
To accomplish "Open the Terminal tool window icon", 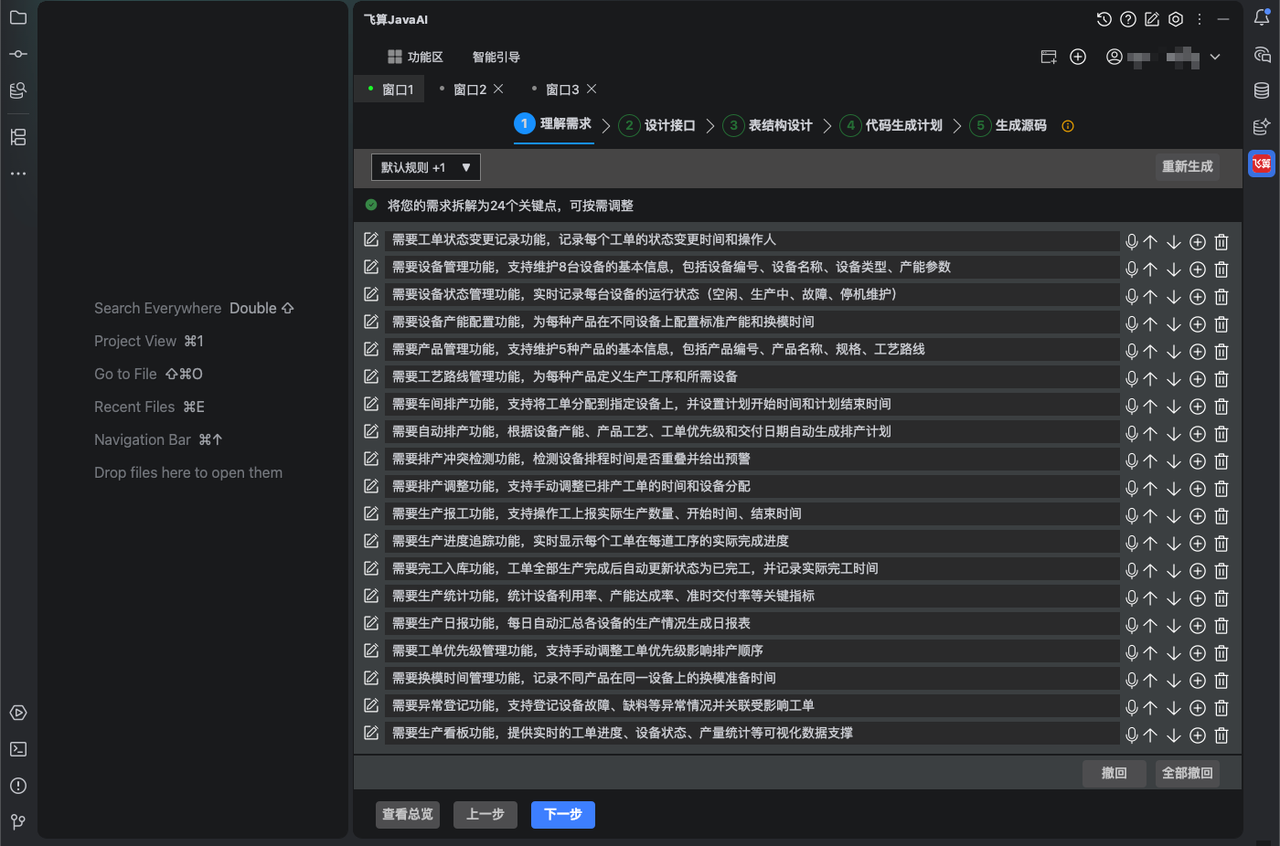I will coord(18,749).
